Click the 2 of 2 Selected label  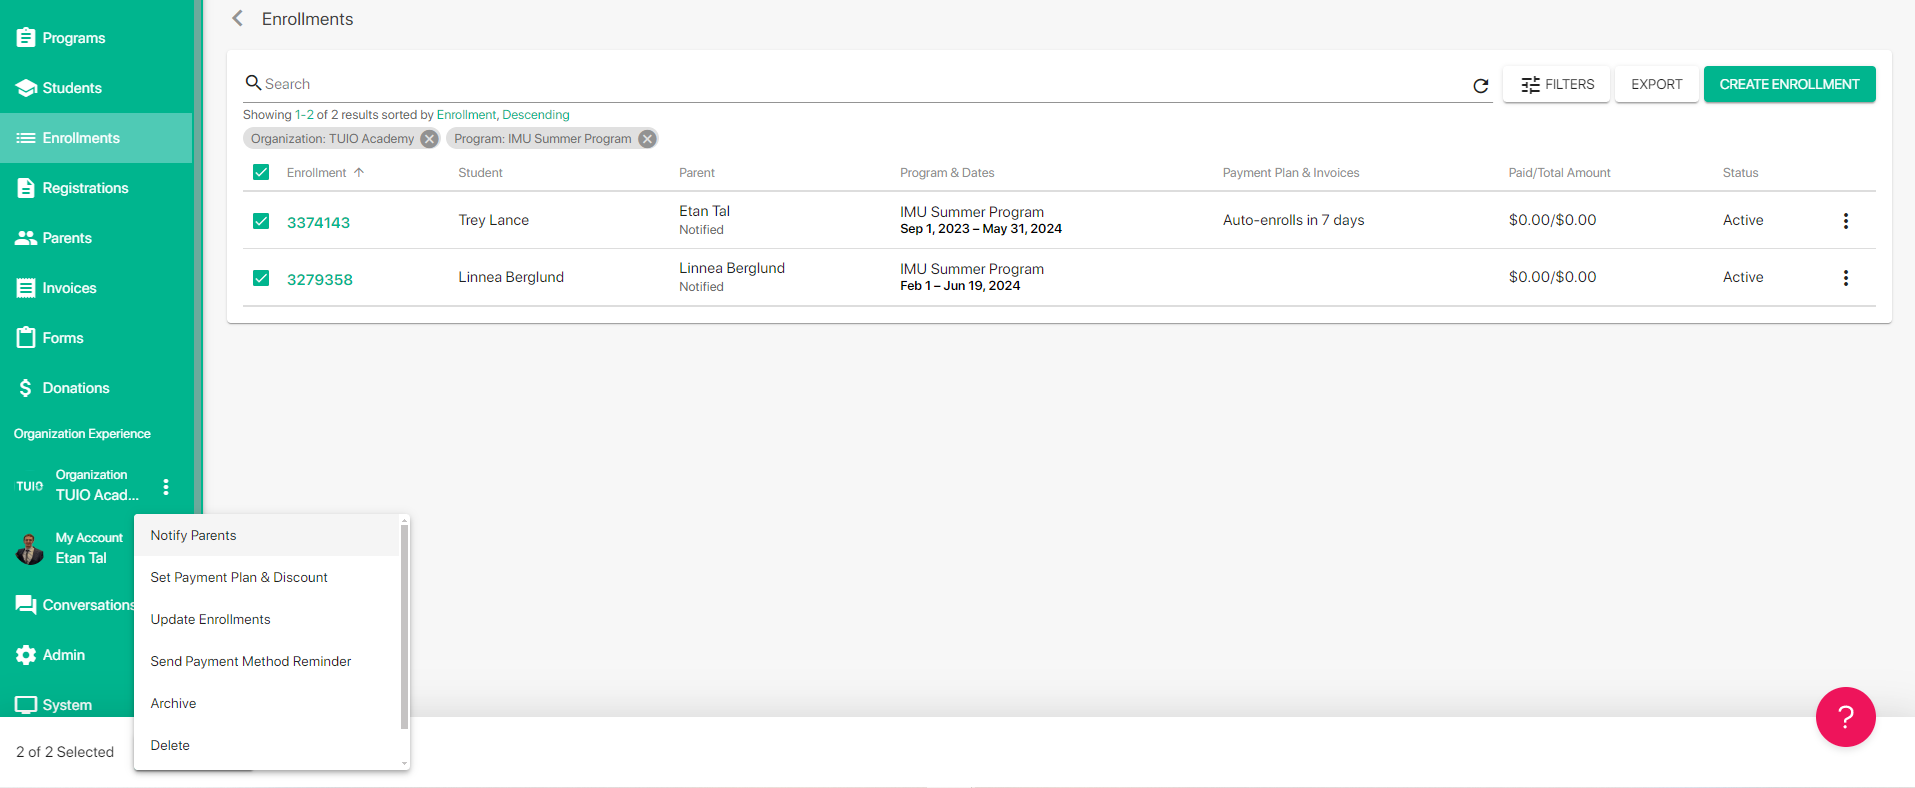(x=65, y=752)
